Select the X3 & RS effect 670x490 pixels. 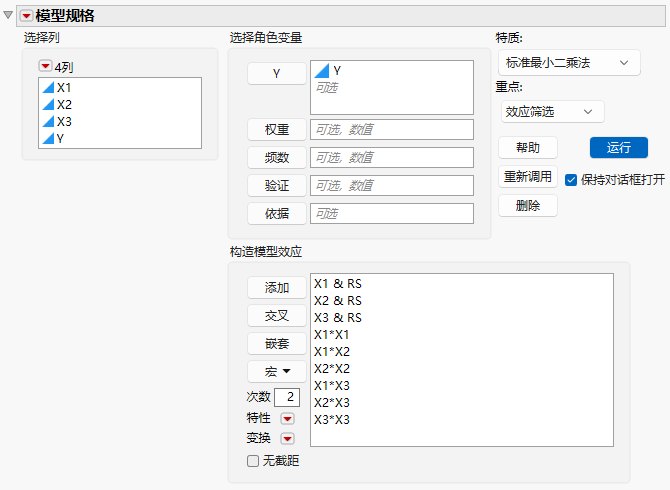pyautogui.click(x=338, y=318)
